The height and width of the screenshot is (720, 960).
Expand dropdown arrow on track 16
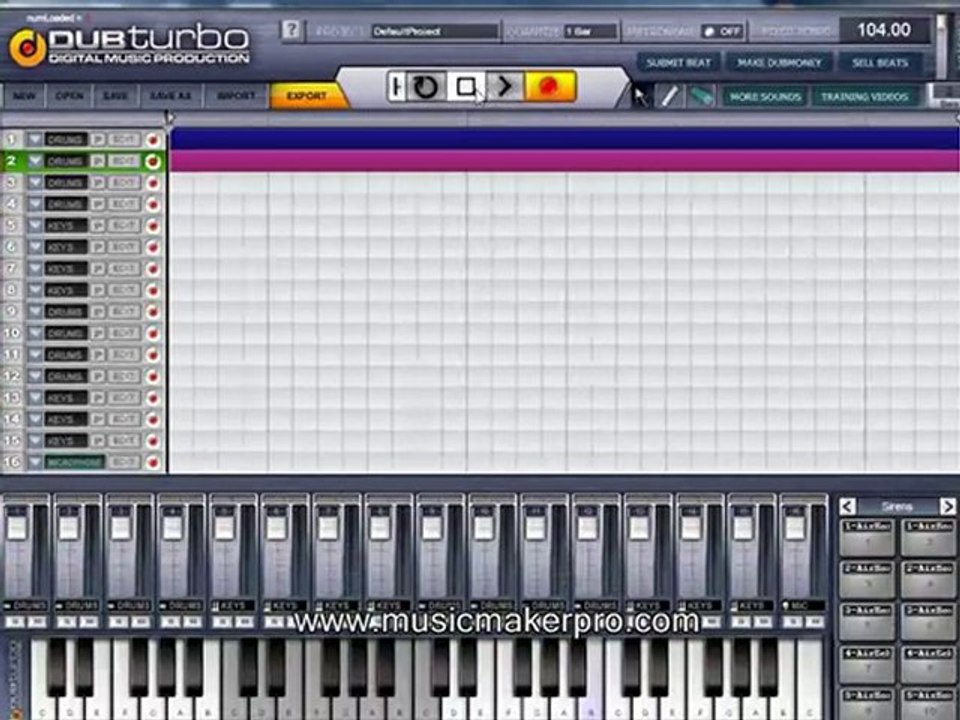tap(35, 462)
